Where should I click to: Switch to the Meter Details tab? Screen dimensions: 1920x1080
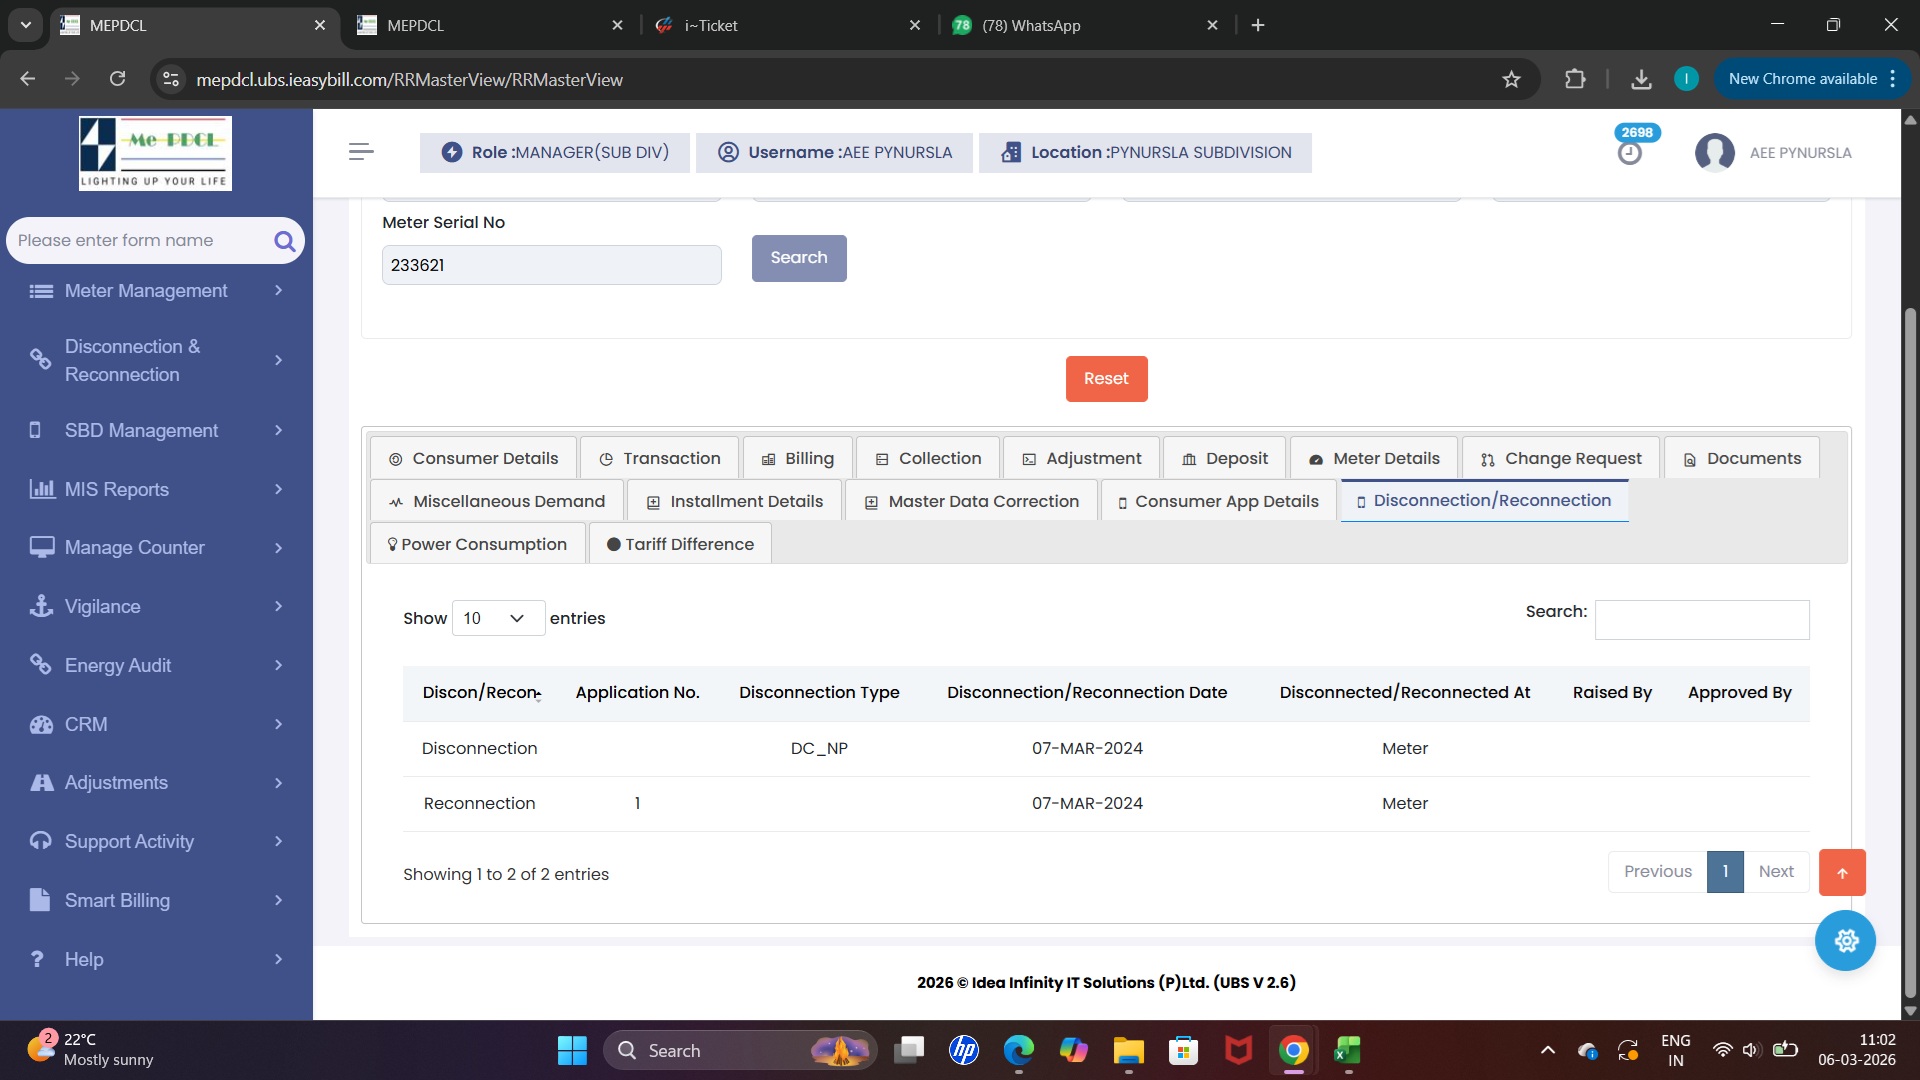(1375, 458)
